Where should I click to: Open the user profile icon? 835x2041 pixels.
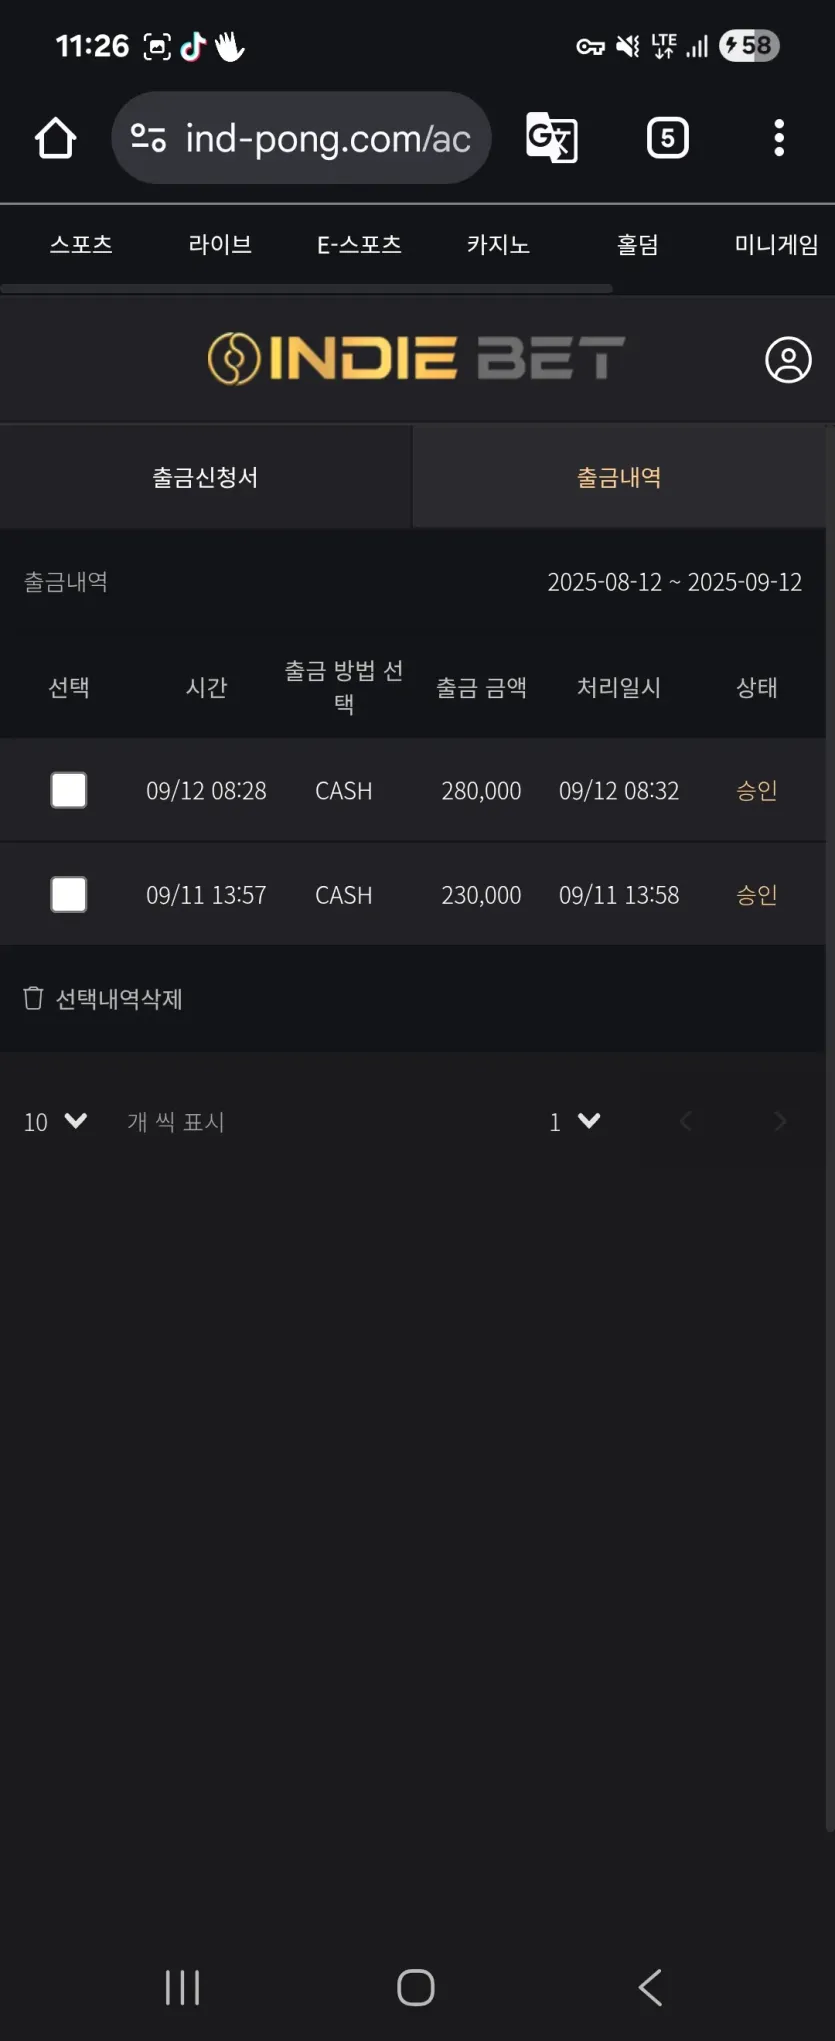coord(788,360)
